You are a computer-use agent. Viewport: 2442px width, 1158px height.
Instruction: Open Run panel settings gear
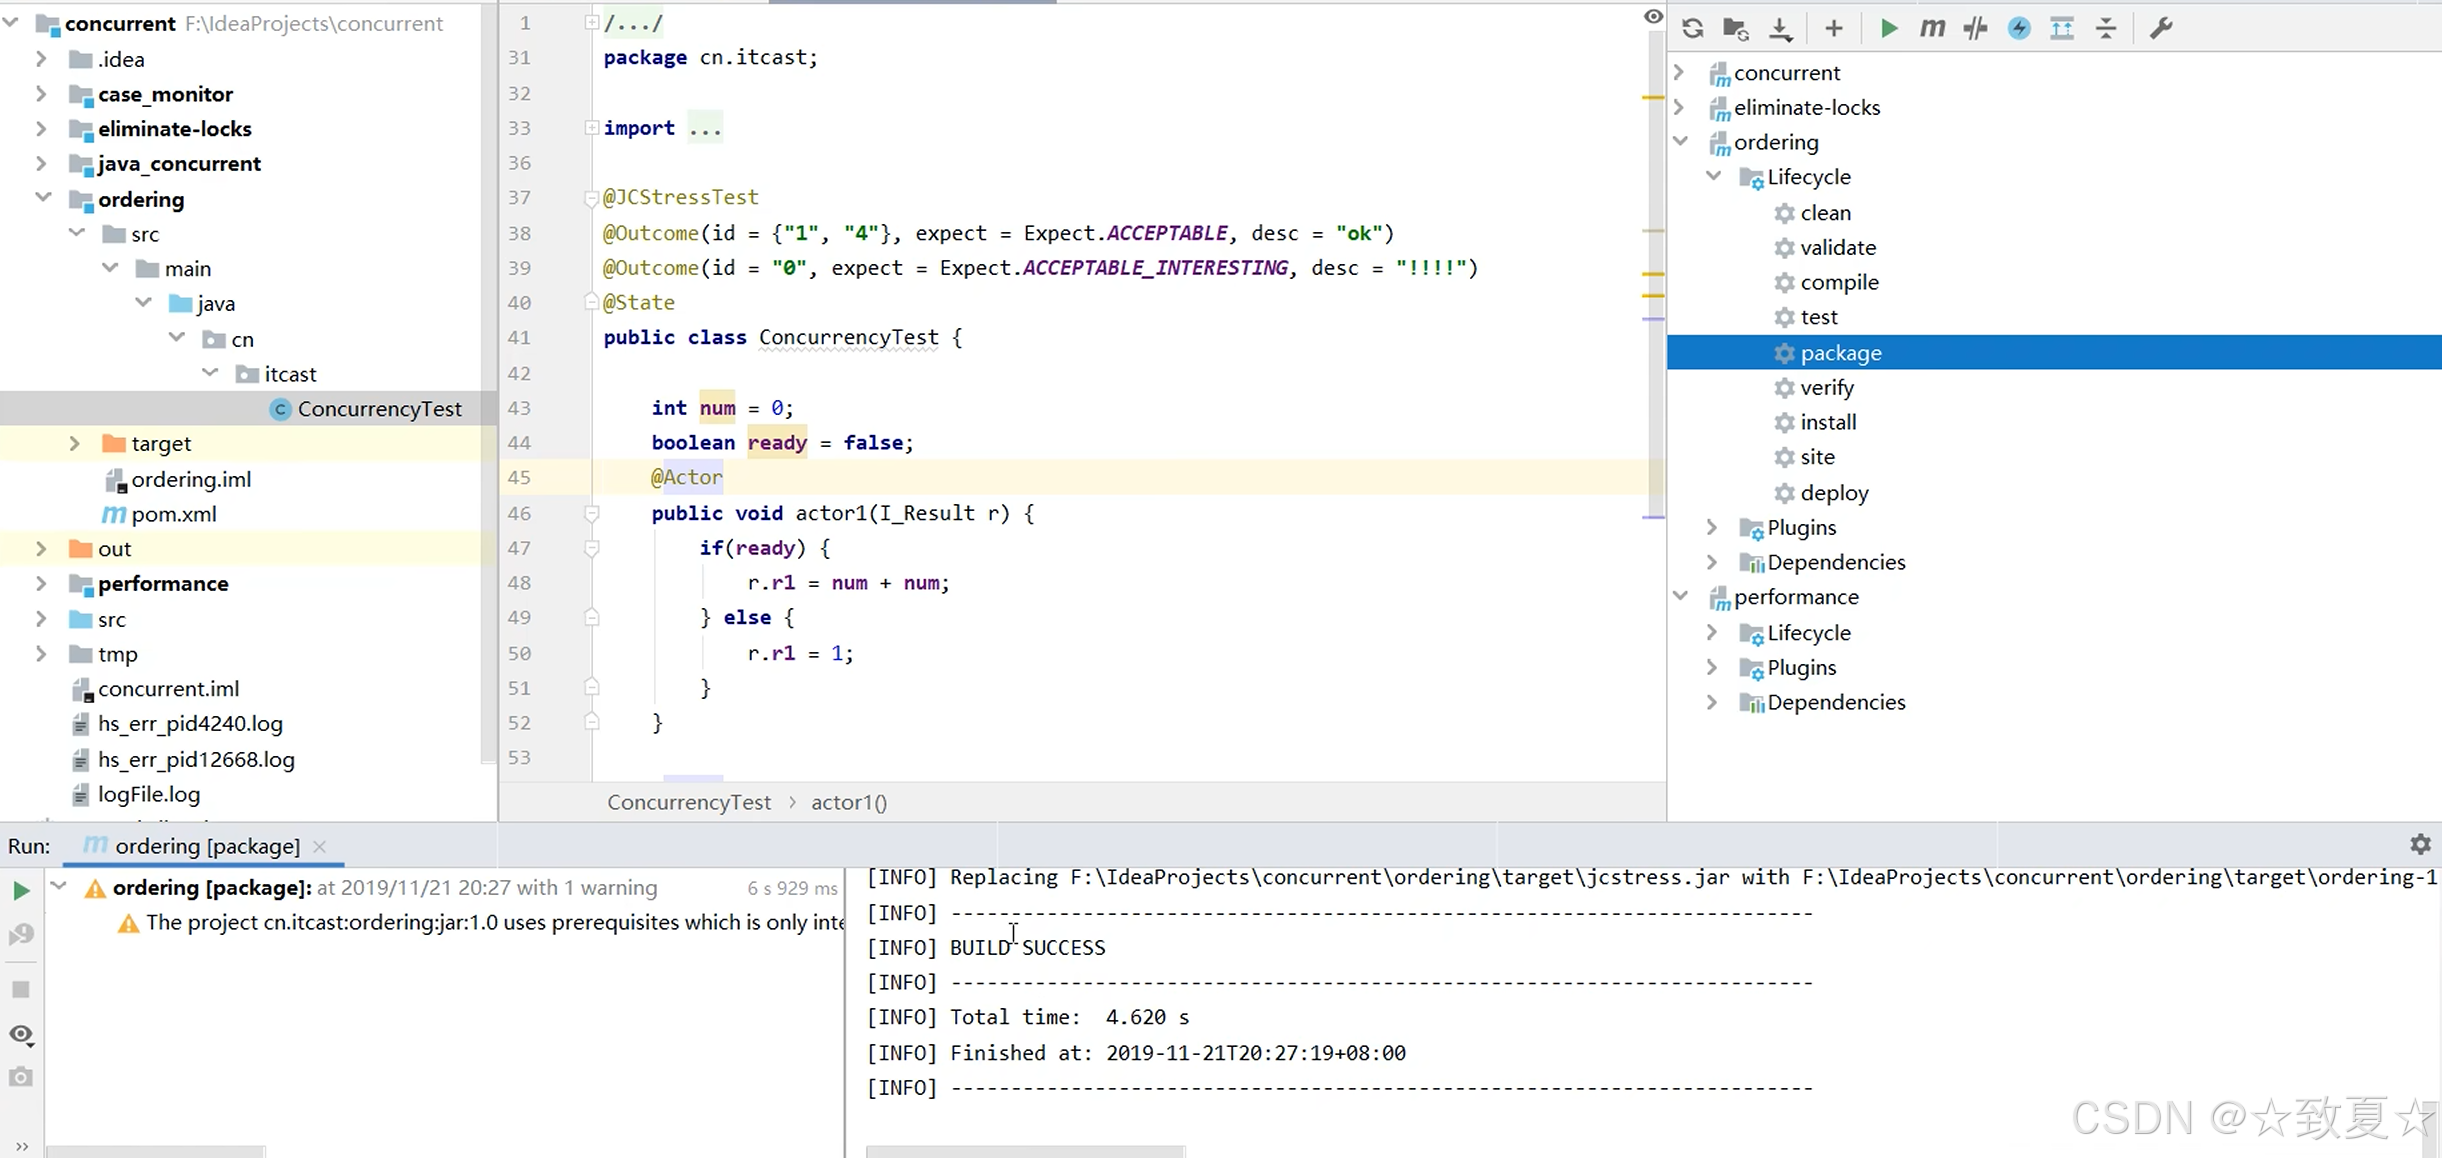click(2420, 844)
